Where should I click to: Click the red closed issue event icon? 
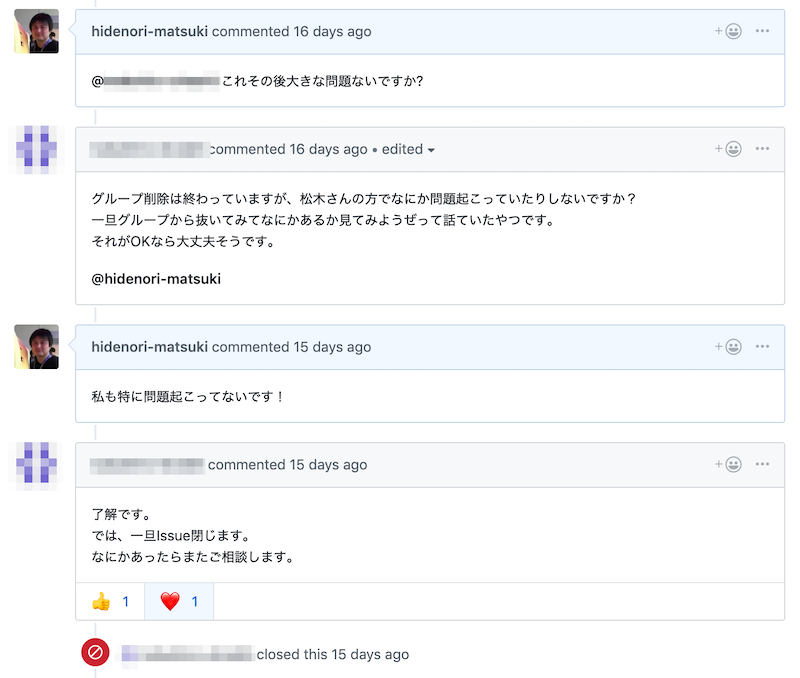pos(95,652)
